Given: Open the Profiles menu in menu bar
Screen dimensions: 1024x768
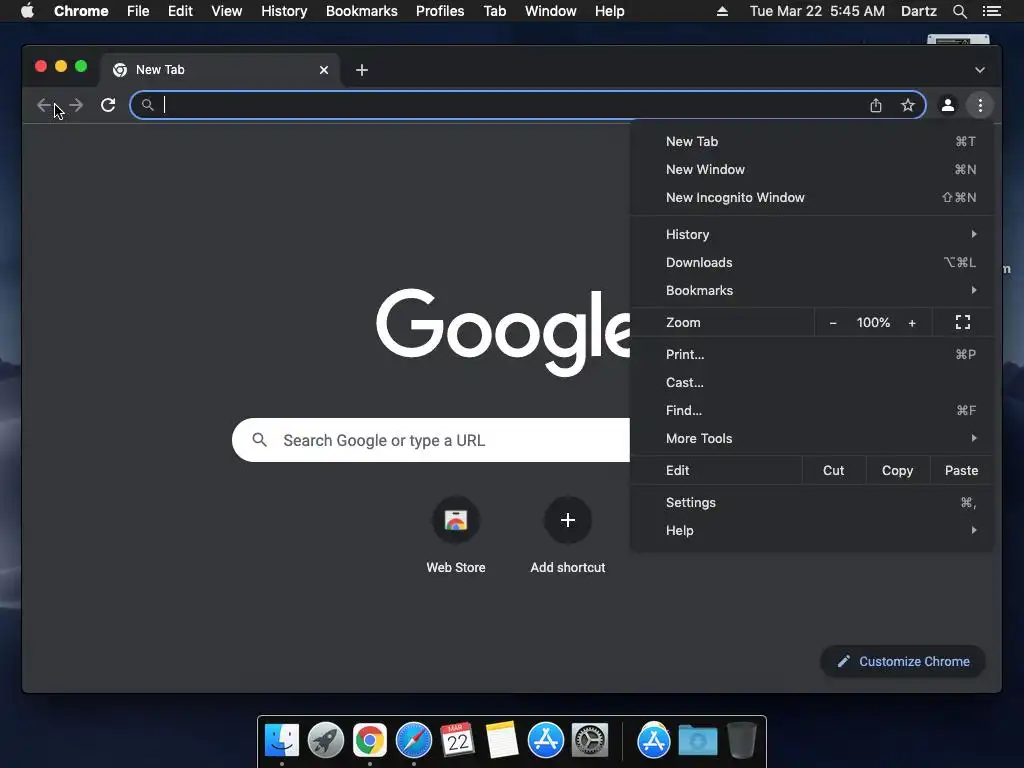Looking at the screenshot, I should click(440, 11).
